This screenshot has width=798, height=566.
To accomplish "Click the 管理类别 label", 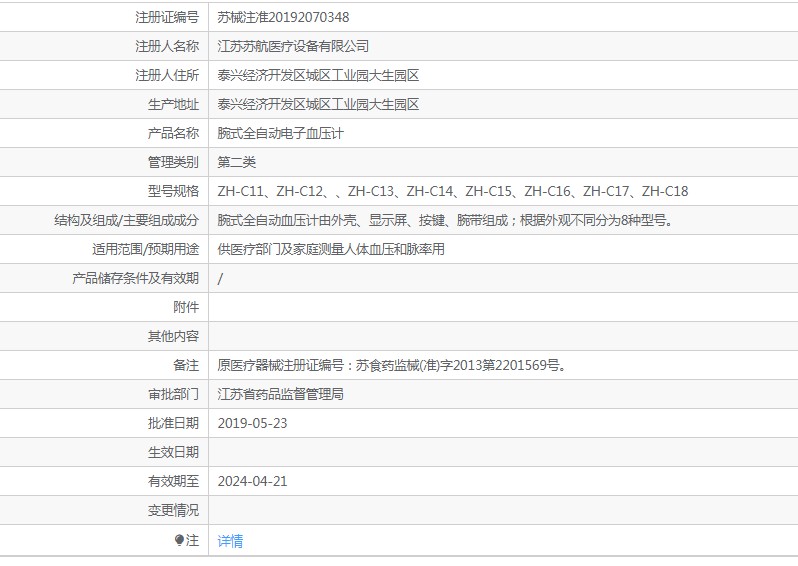I will (x=173, y=162).
